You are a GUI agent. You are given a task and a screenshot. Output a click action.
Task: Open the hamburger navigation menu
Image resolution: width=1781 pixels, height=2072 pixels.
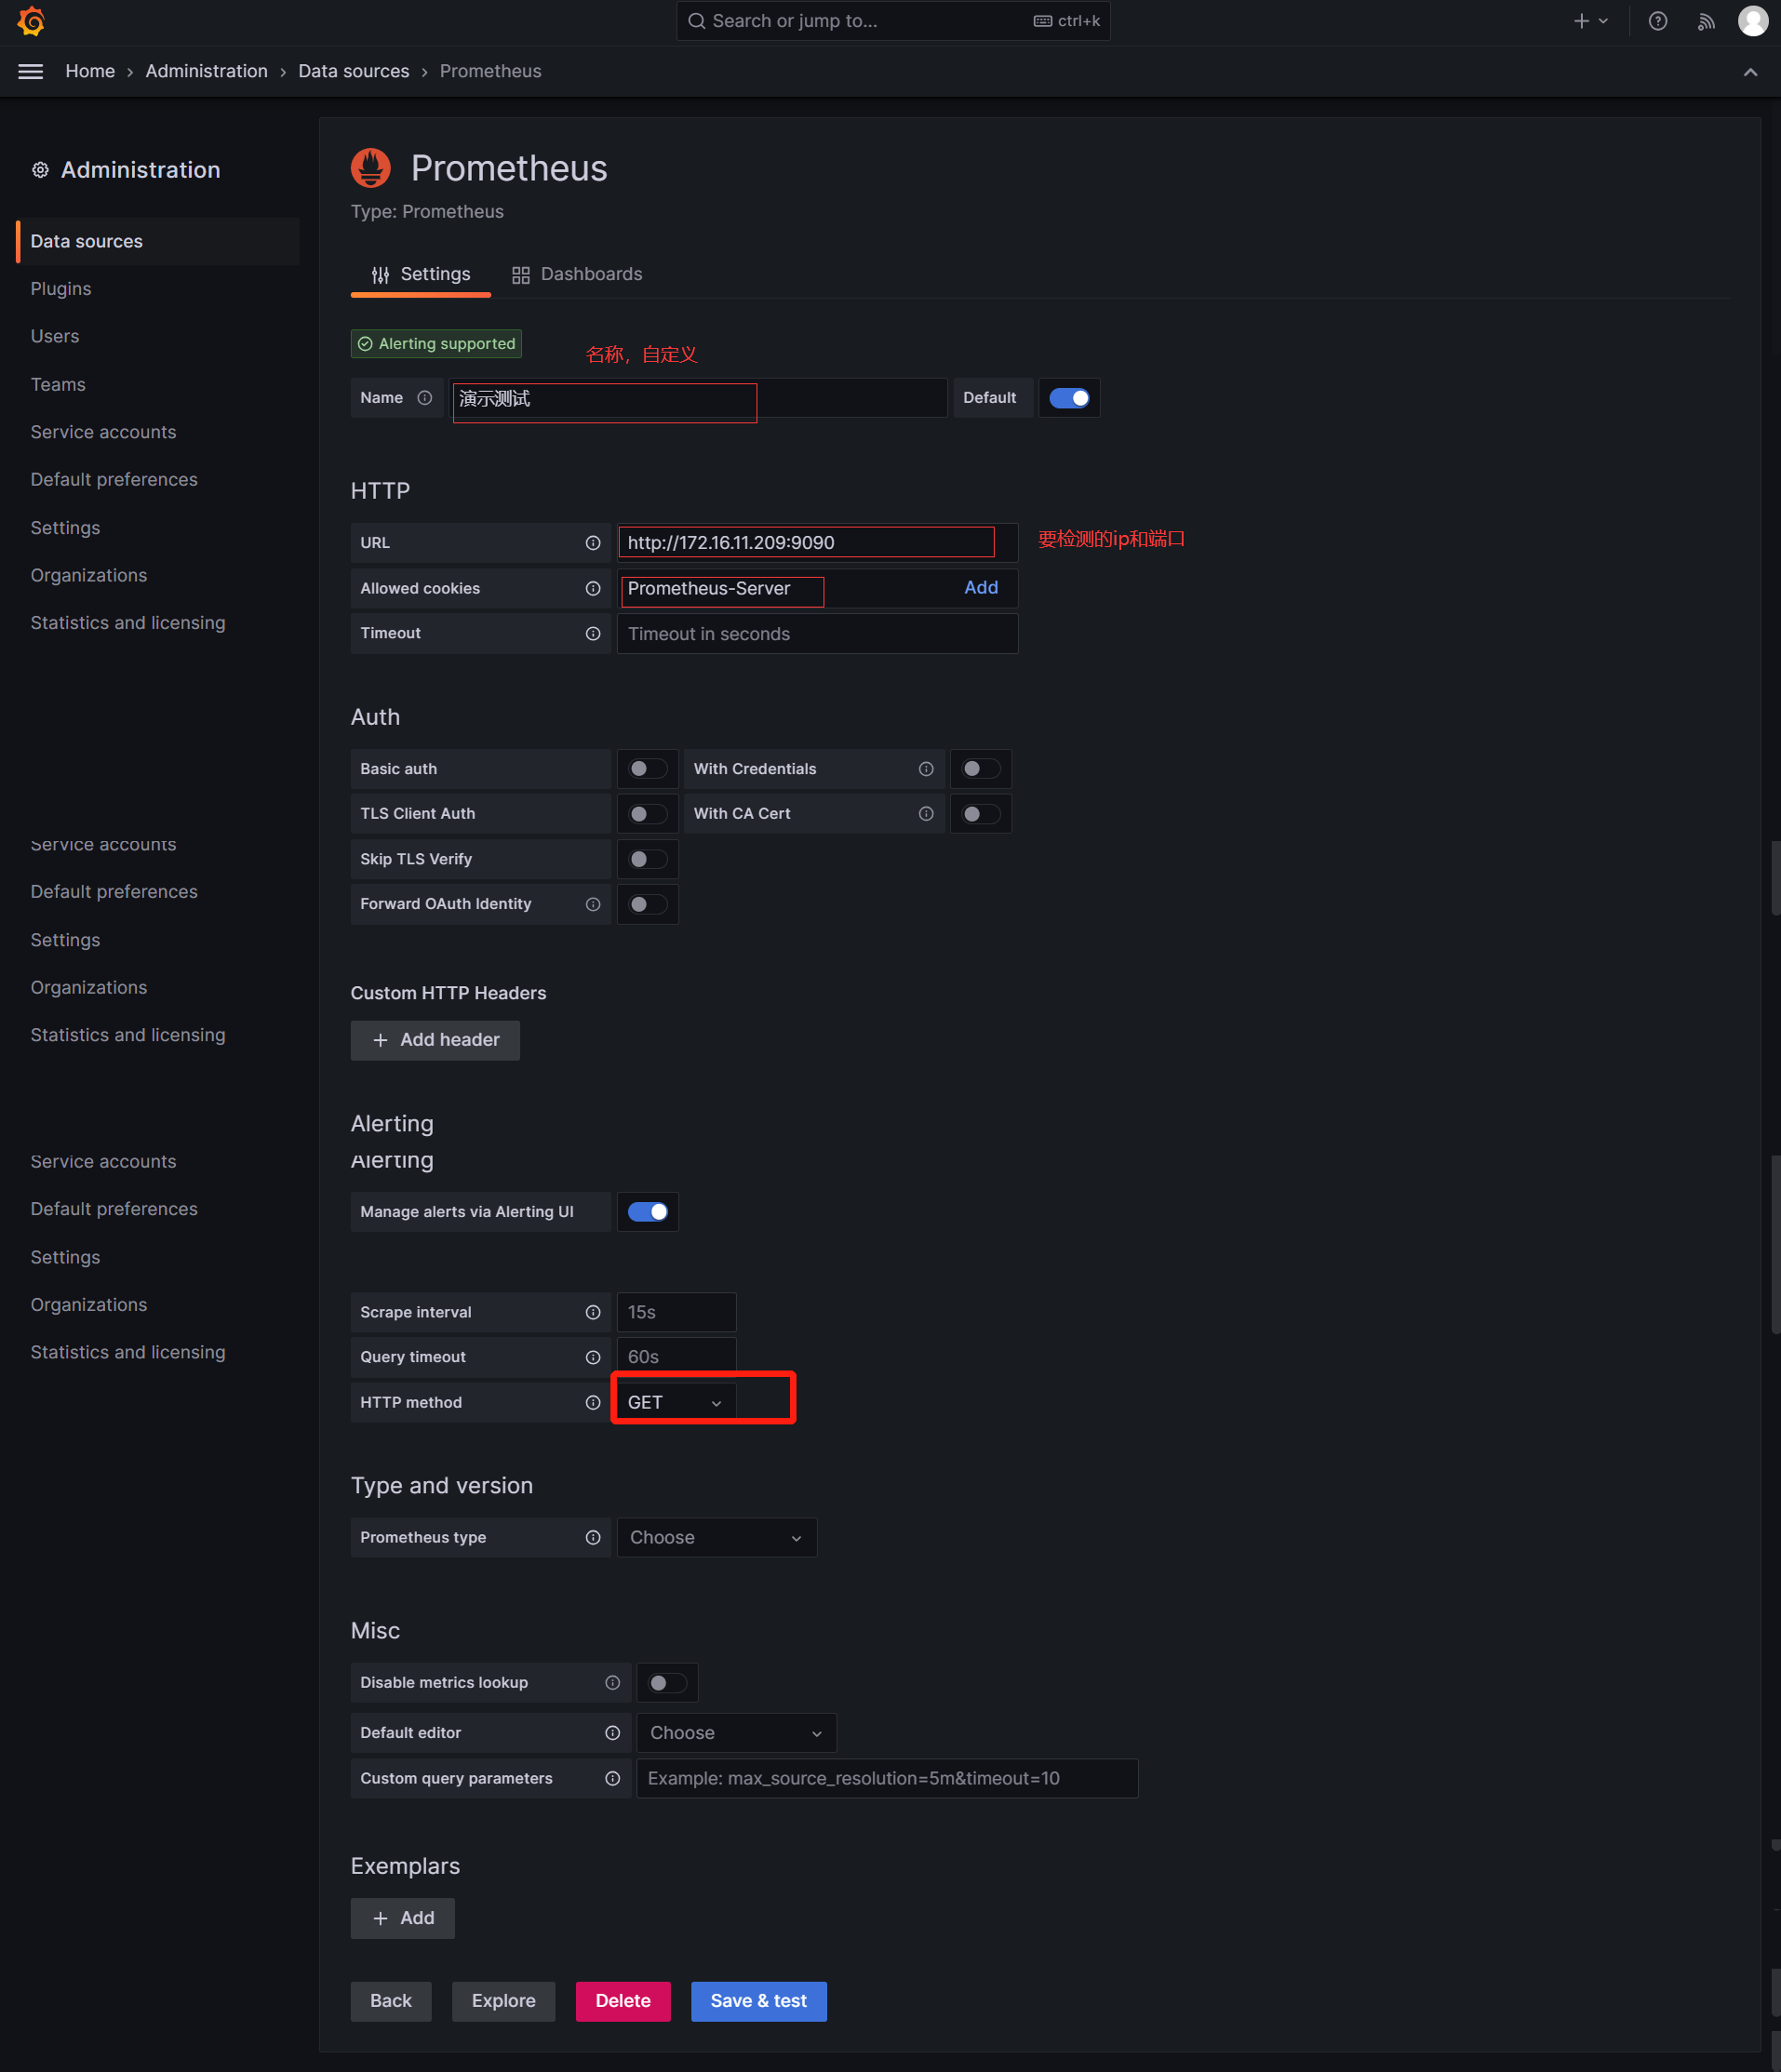[x=31, y=71]
